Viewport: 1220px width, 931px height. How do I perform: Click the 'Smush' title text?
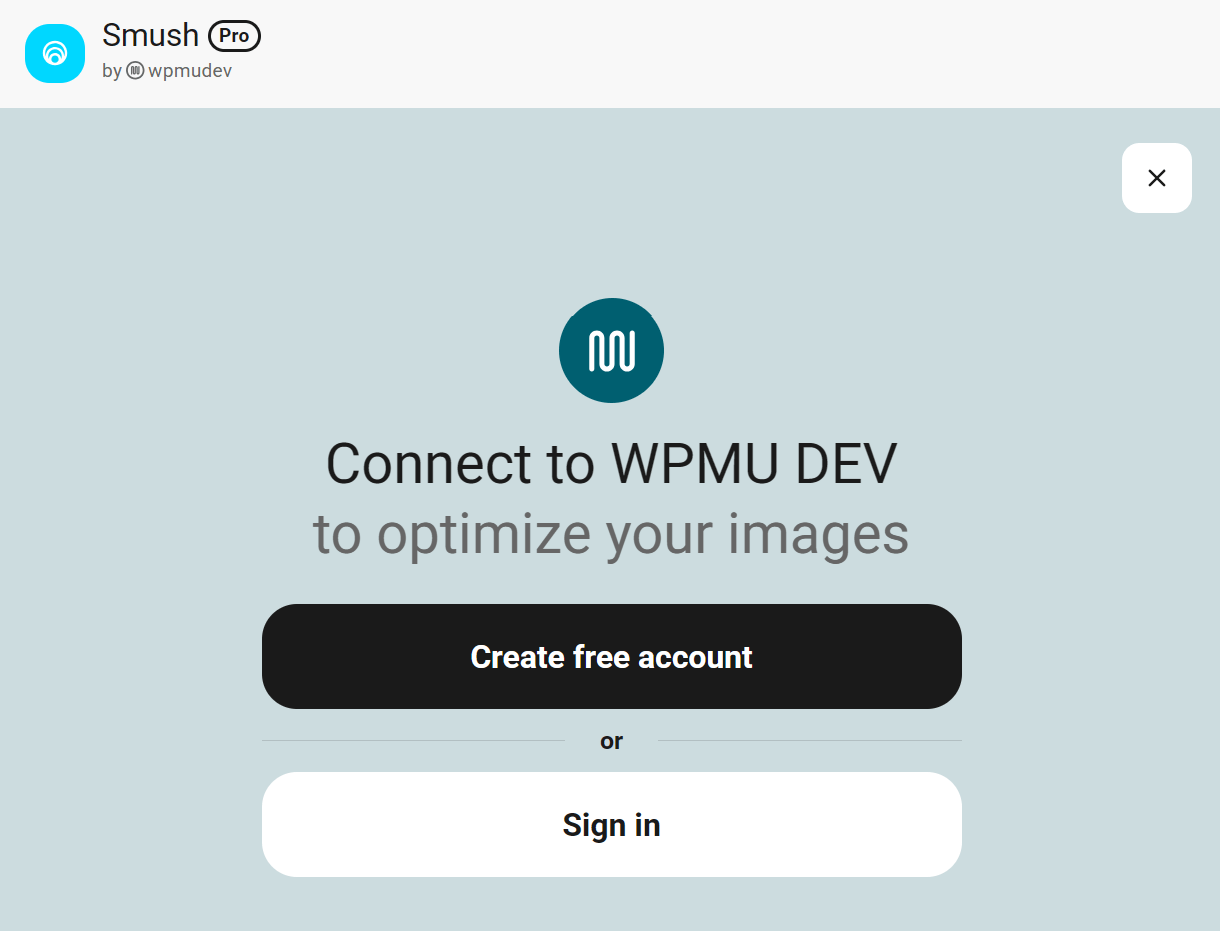[x=151, y=35]
